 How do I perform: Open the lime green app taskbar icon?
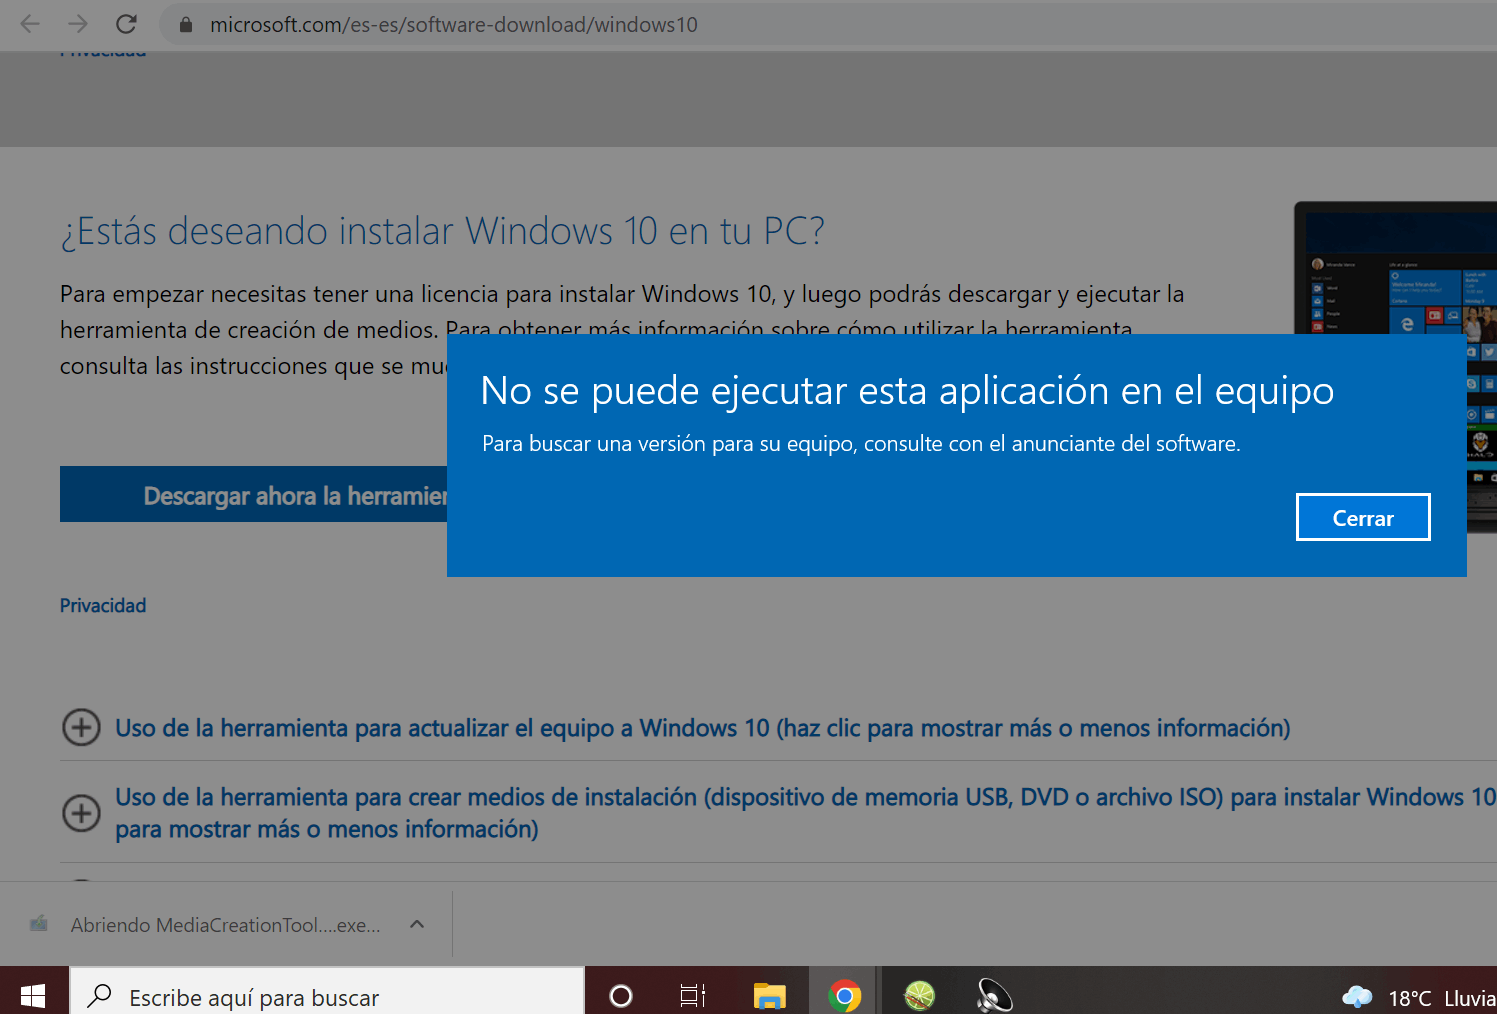point(920,996)
